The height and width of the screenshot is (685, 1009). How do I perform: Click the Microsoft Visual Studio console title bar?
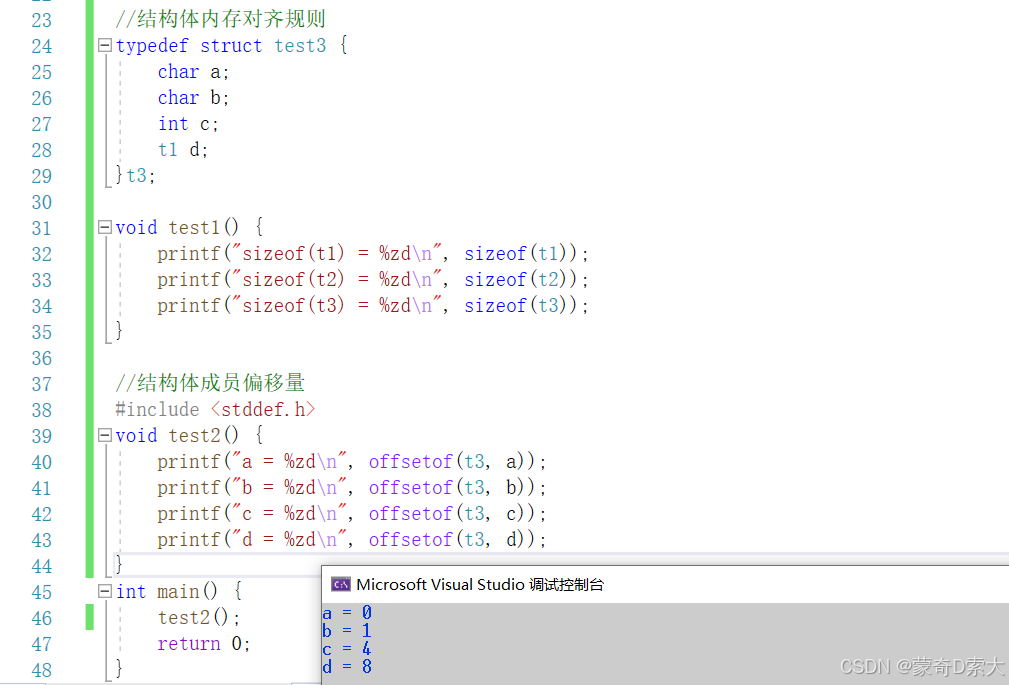(665, 585)
